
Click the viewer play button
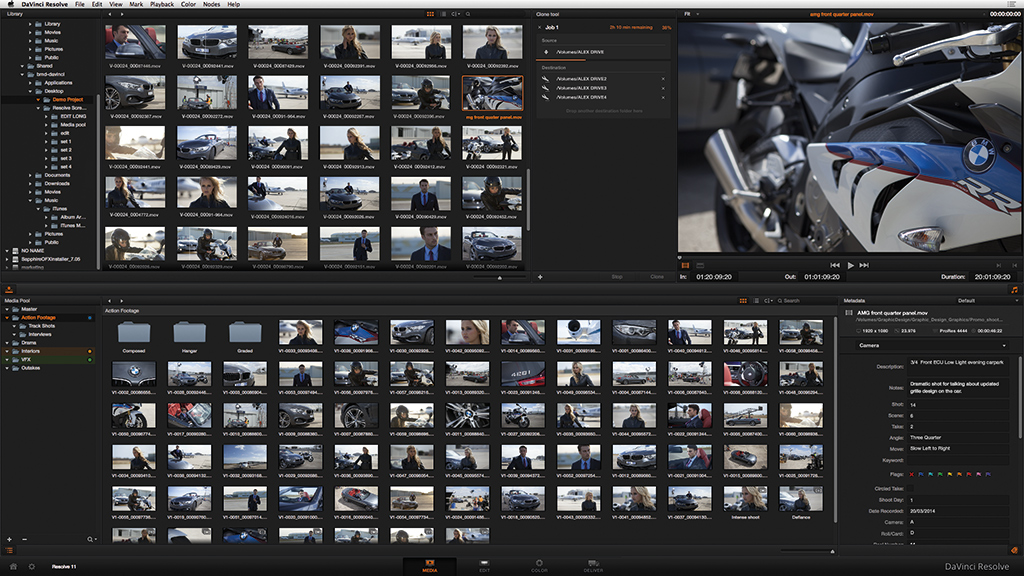[850, 265]
